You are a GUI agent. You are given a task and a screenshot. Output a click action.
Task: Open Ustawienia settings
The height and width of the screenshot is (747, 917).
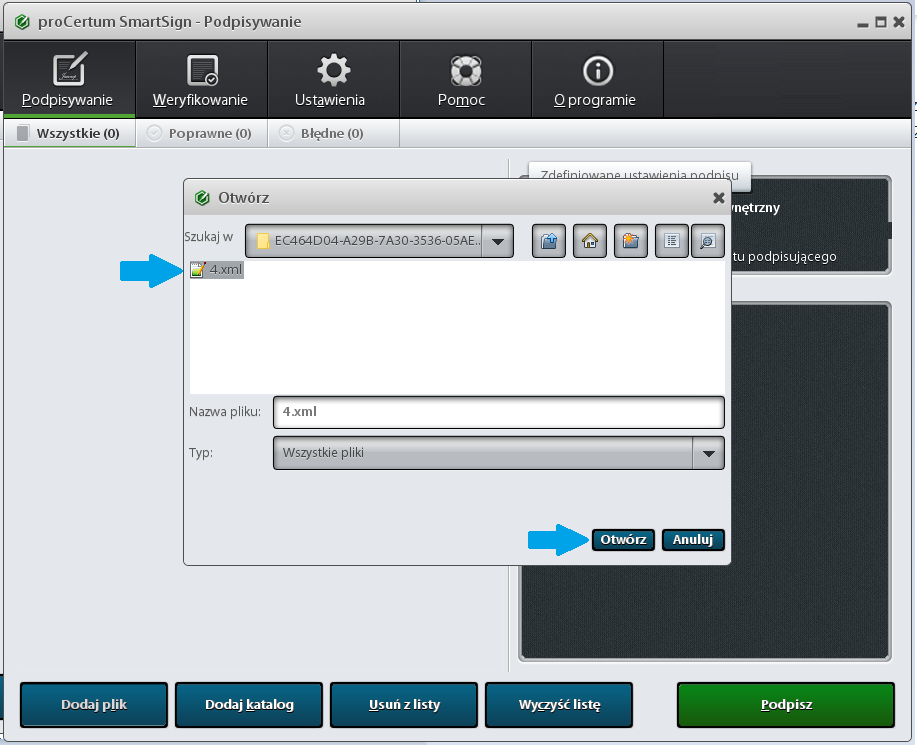coord(333,80)
